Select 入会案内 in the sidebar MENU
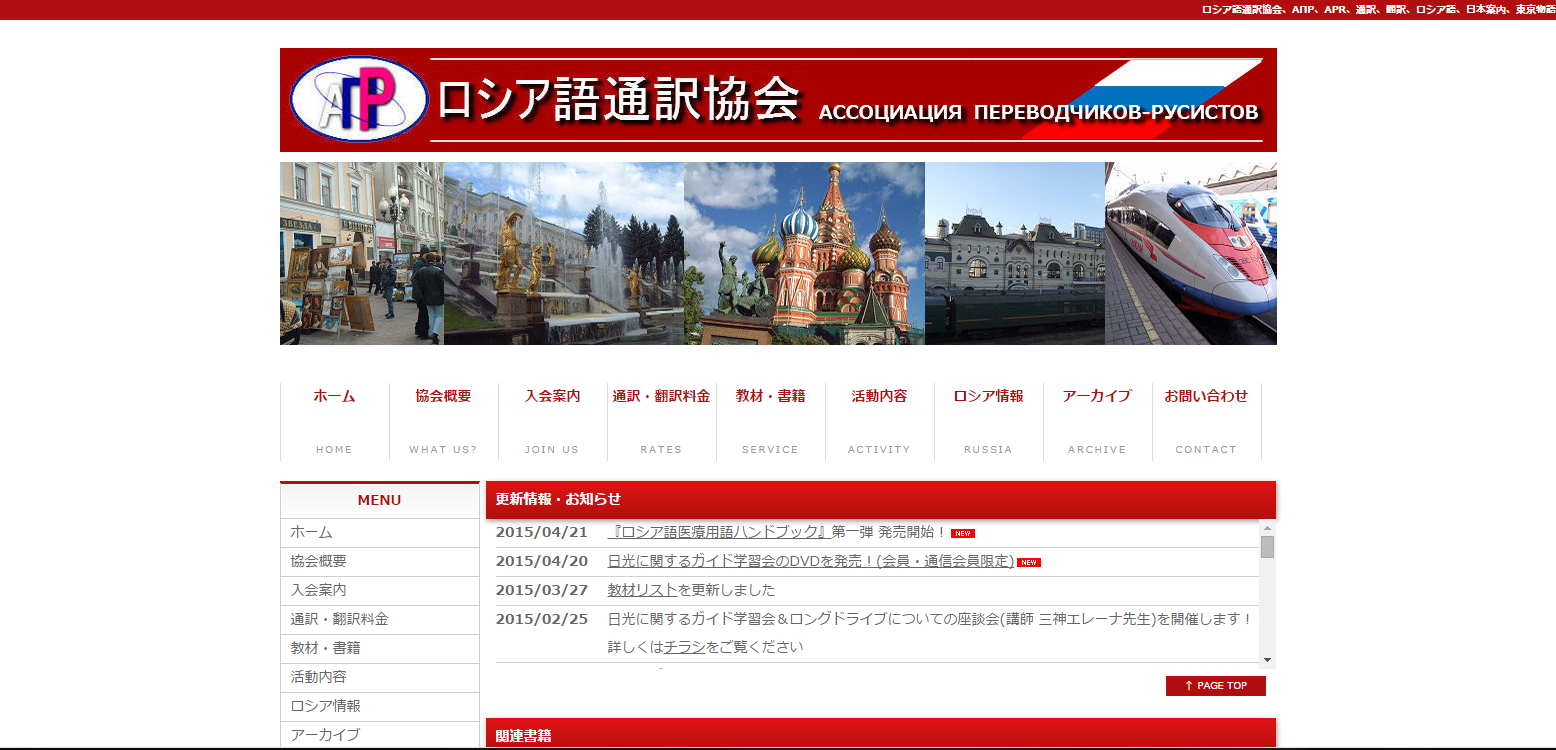Viewport: 1556px width, 750px height. [x=380, y=591]
